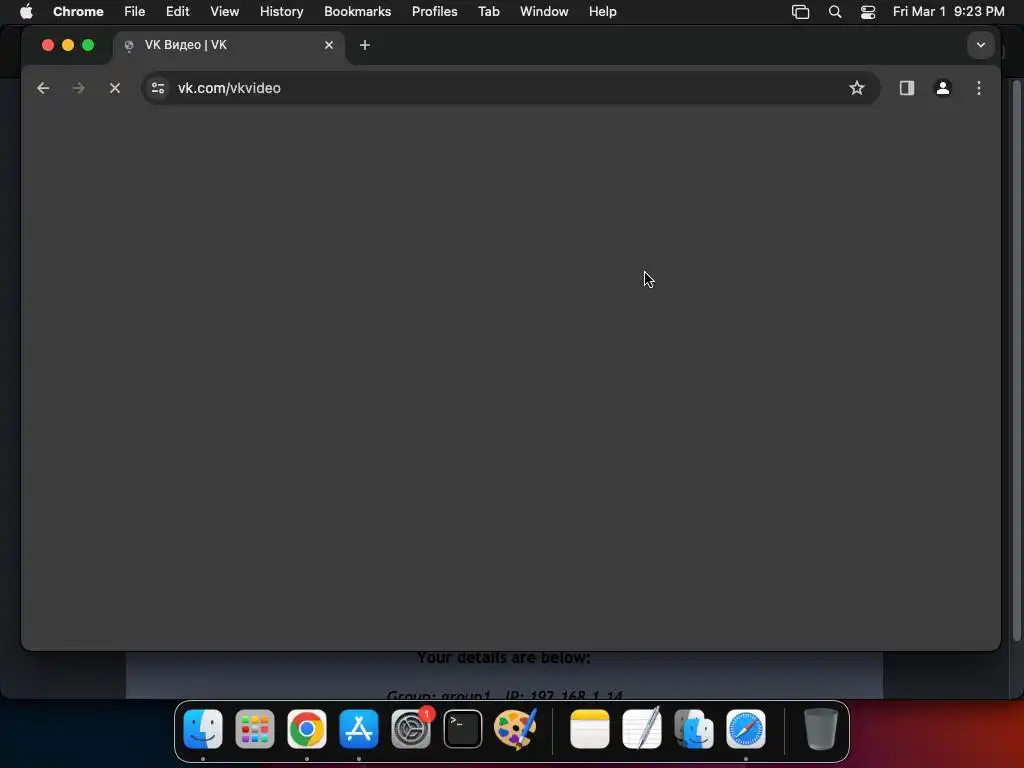Image resolution: width=1024 pixels, height=768 pixels.
Task: Open Control Center in menu bar
Action: [x=868, y=12]
